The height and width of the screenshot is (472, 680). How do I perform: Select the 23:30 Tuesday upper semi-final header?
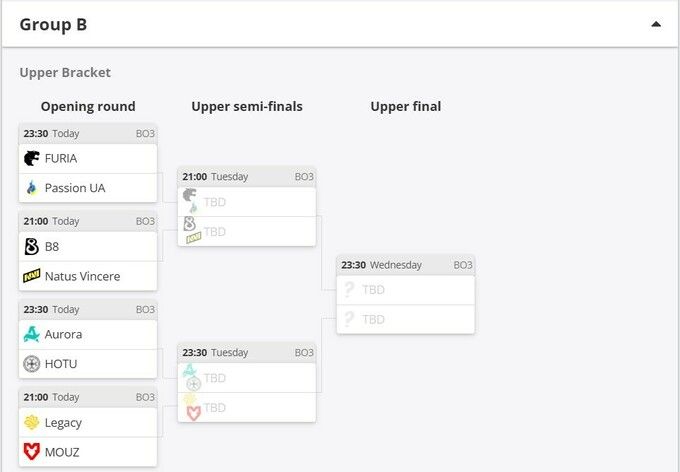[x=247, y=352]
